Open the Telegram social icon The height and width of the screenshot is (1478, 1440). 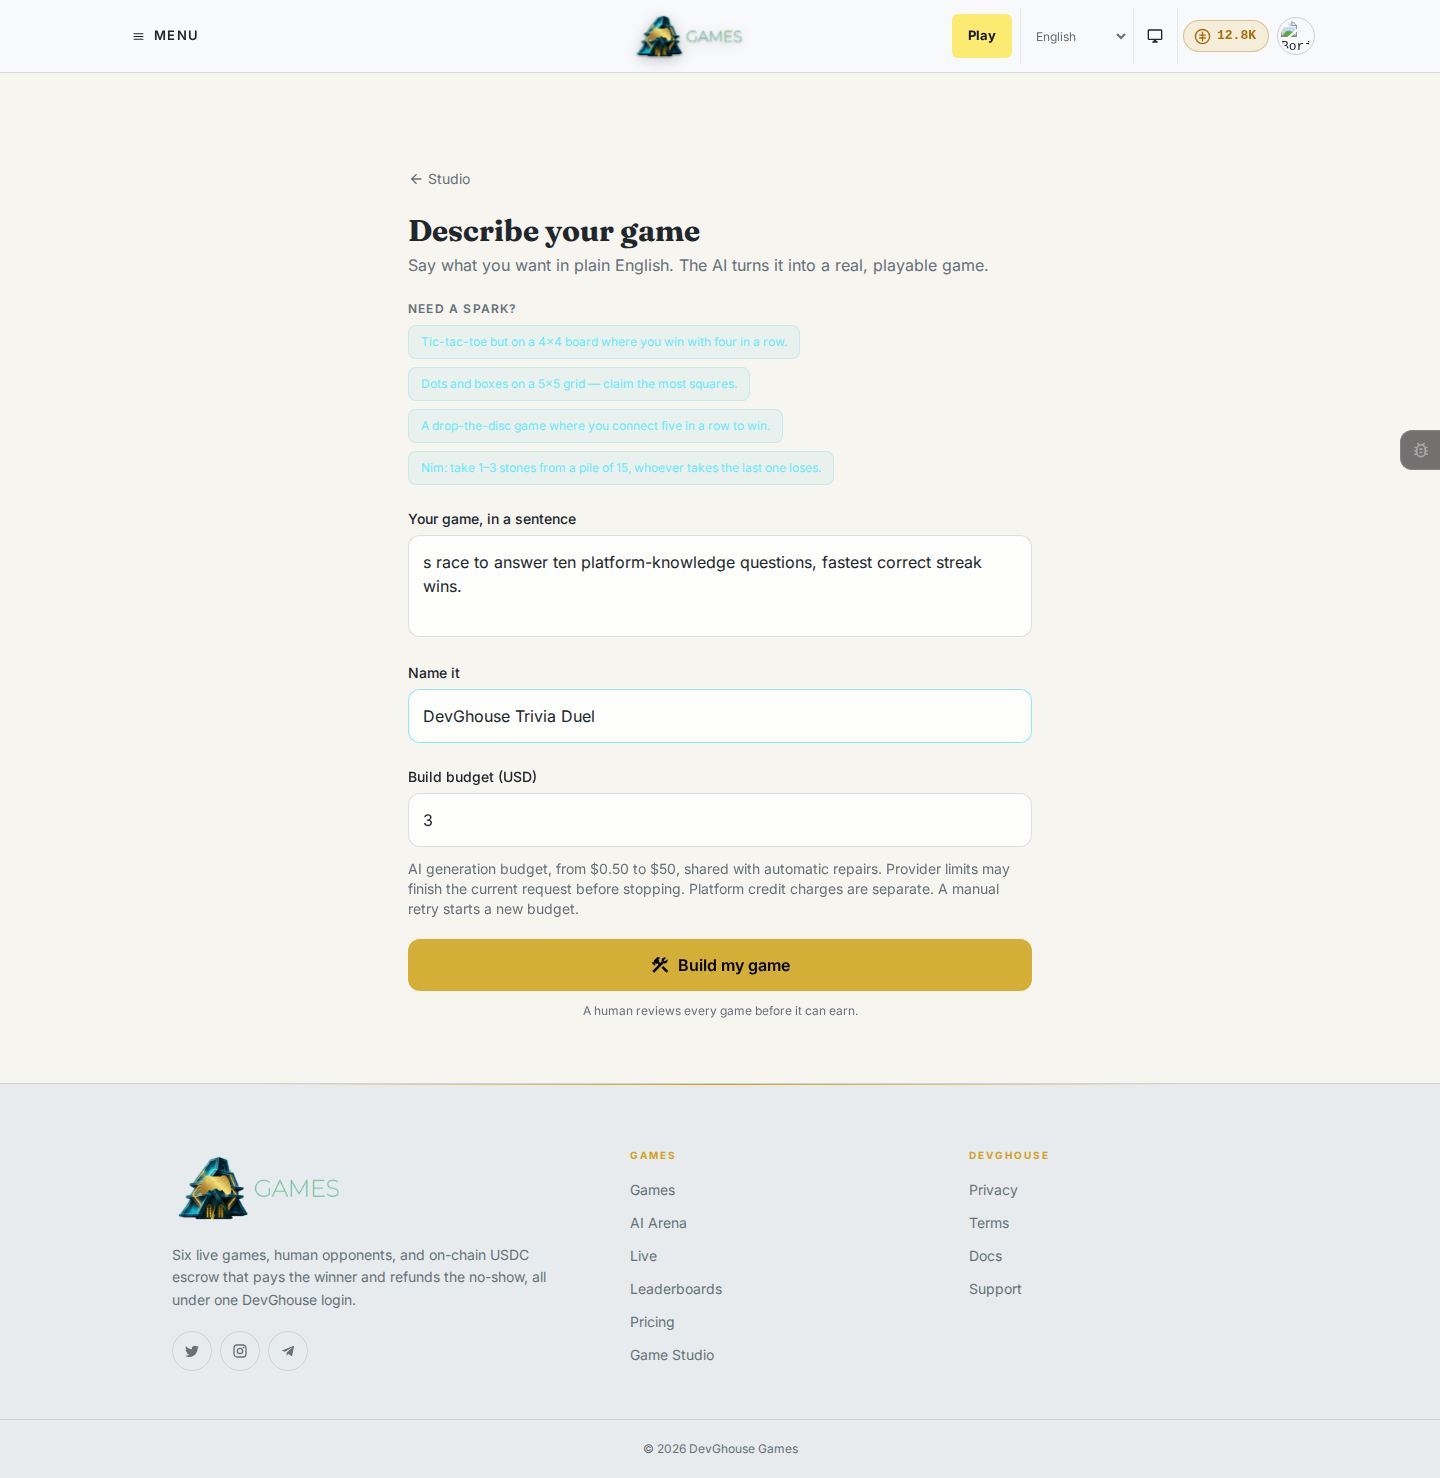pos(288,1351)
